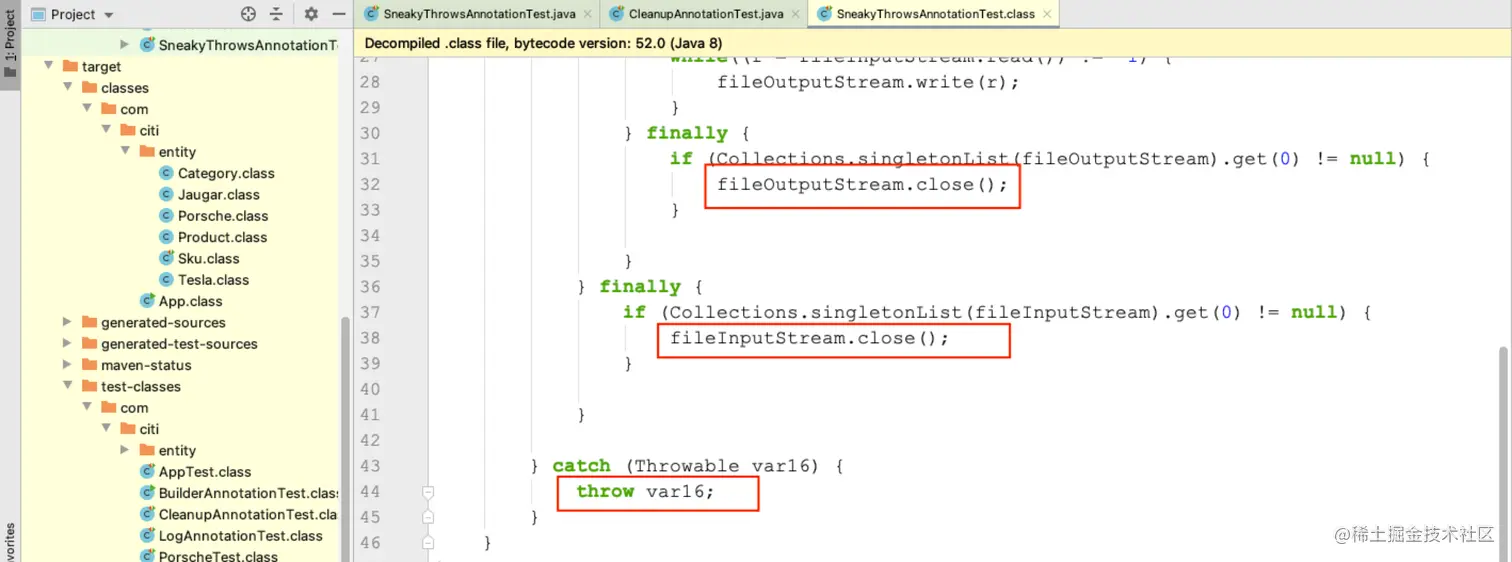Screen dimensions: 1512x562
Task: Click the code 'throw var16;' on line 44
Action: tap(645, 491)
